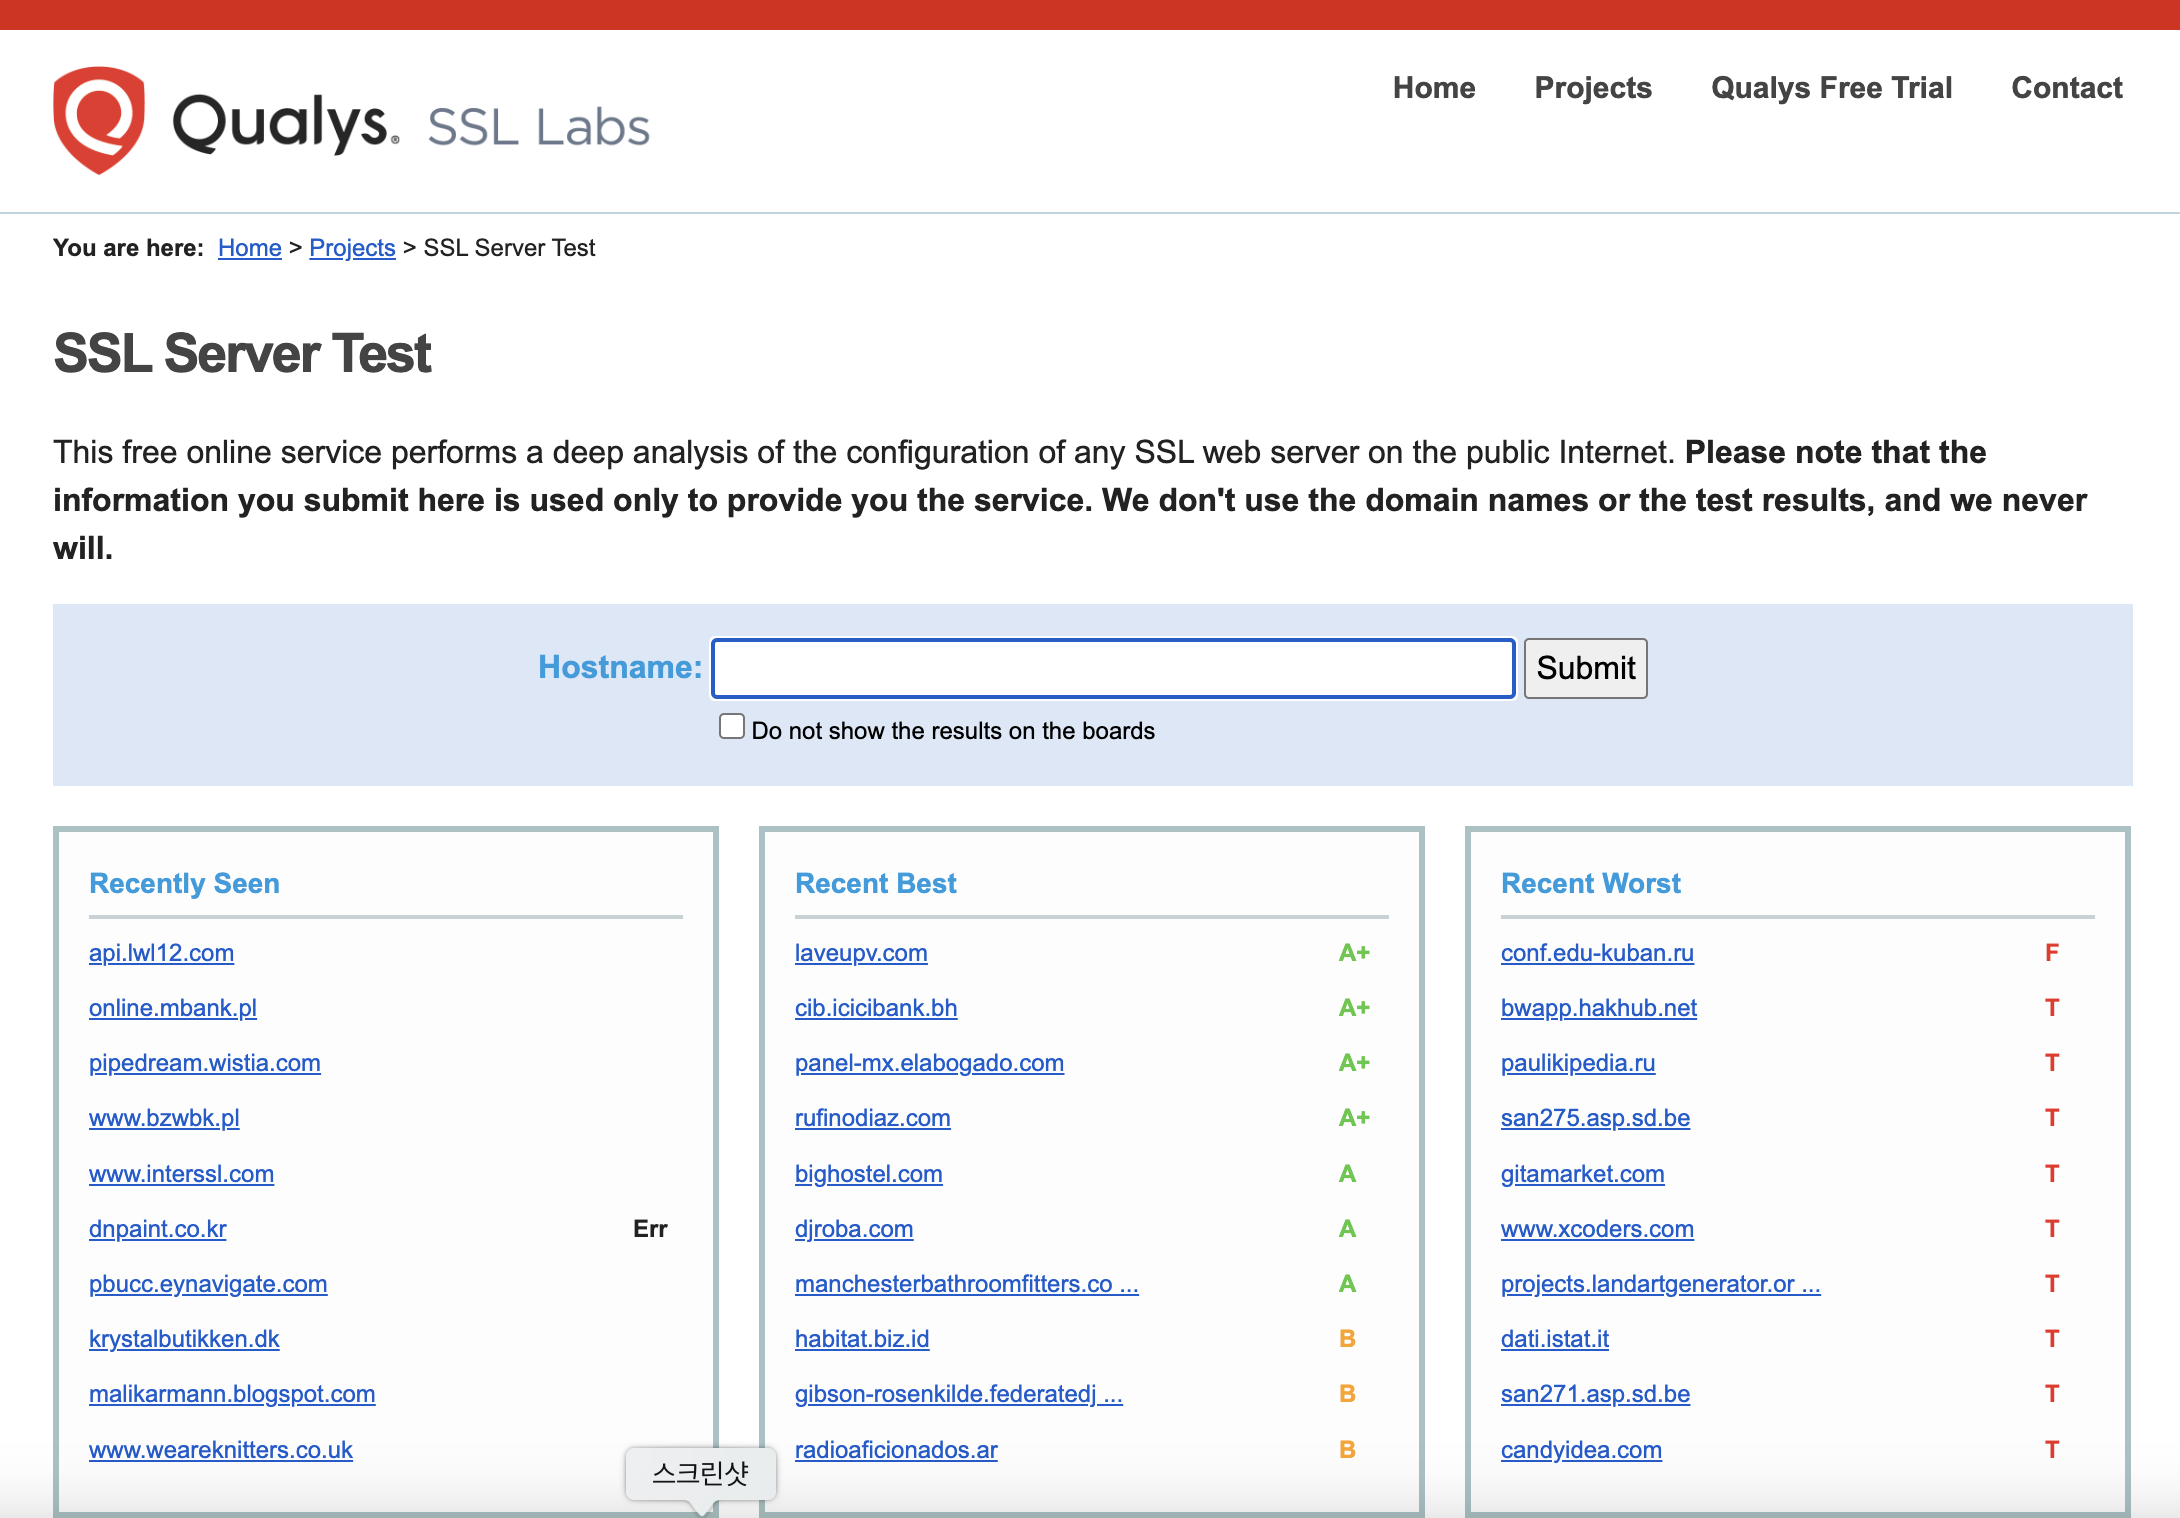
Task: Open the Home breadcrumb link
Action: click(x=248, y=248)
